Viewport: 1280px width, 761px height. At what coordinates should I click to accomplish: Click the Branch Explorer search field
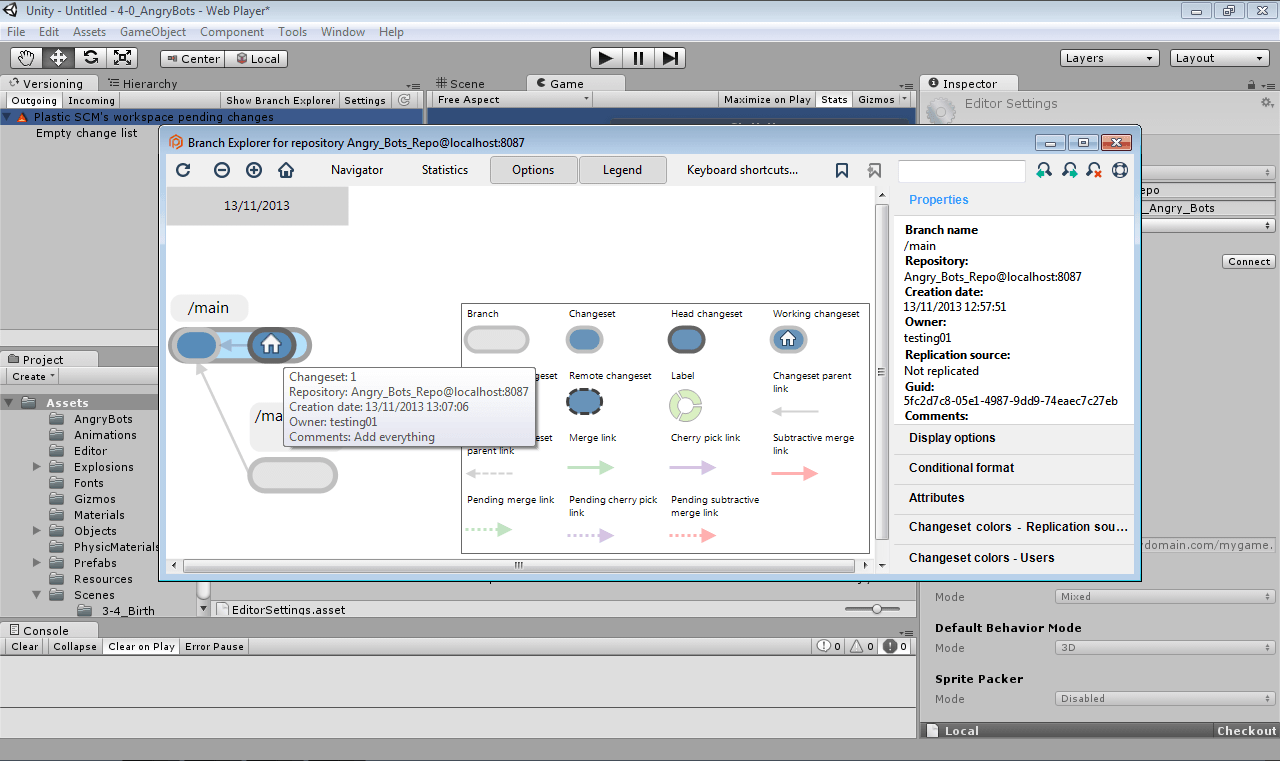(x=960, y=170)
